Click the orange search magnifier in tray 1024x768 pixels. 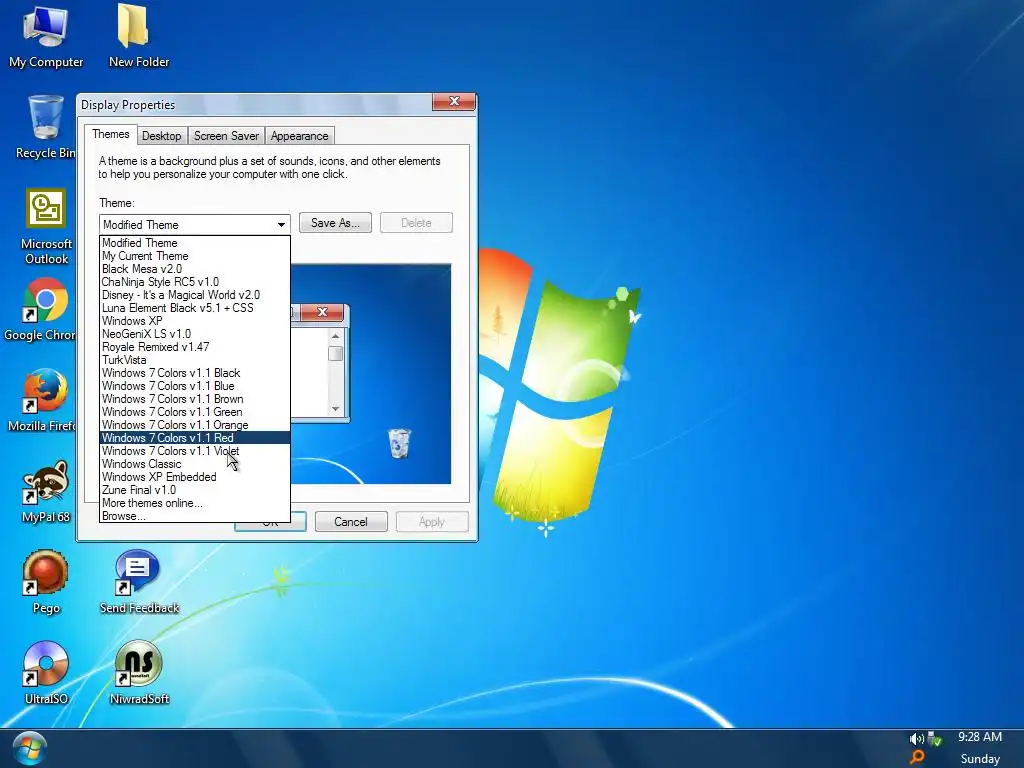(x=917, y=758)
